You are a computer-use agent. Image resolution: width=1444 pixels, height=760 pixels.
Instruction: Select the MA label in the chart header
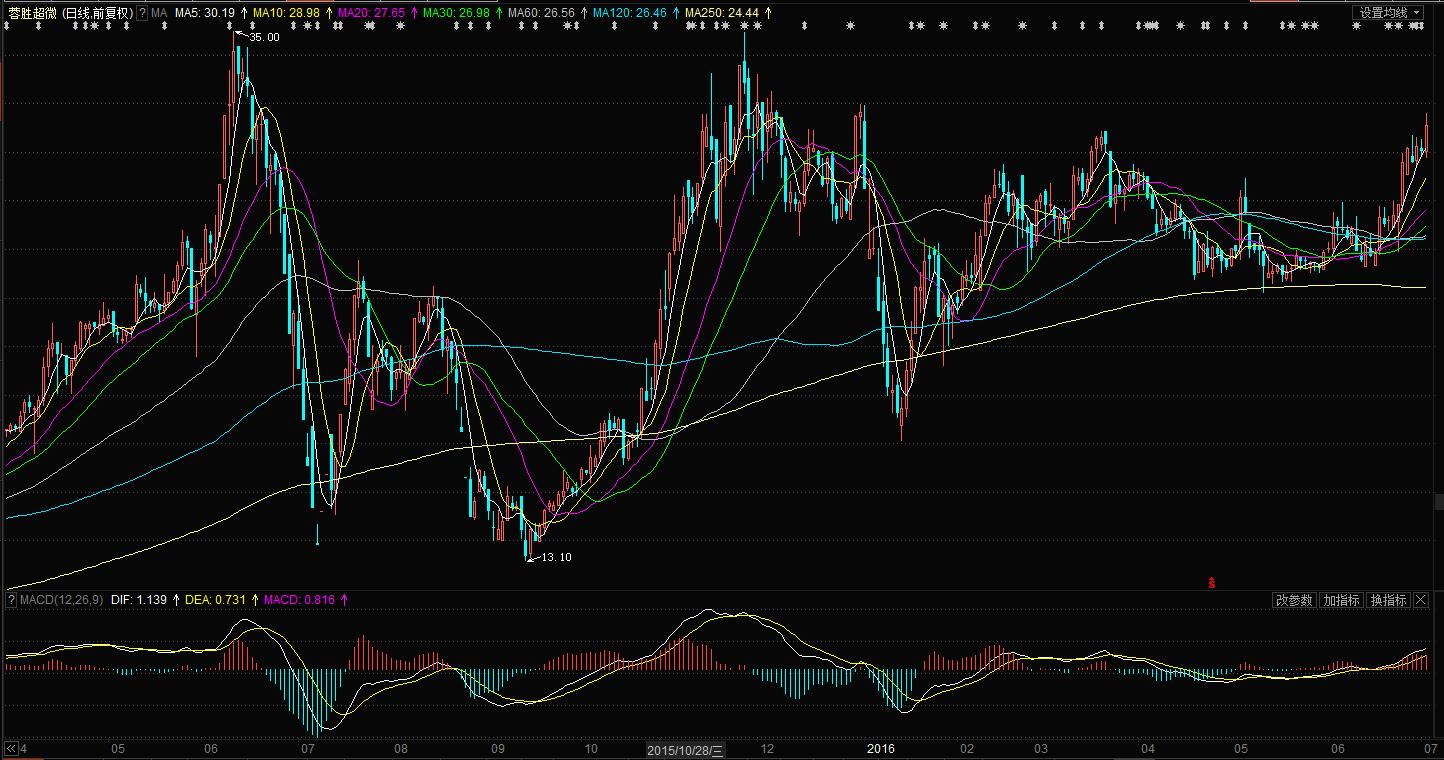point(159,13)
